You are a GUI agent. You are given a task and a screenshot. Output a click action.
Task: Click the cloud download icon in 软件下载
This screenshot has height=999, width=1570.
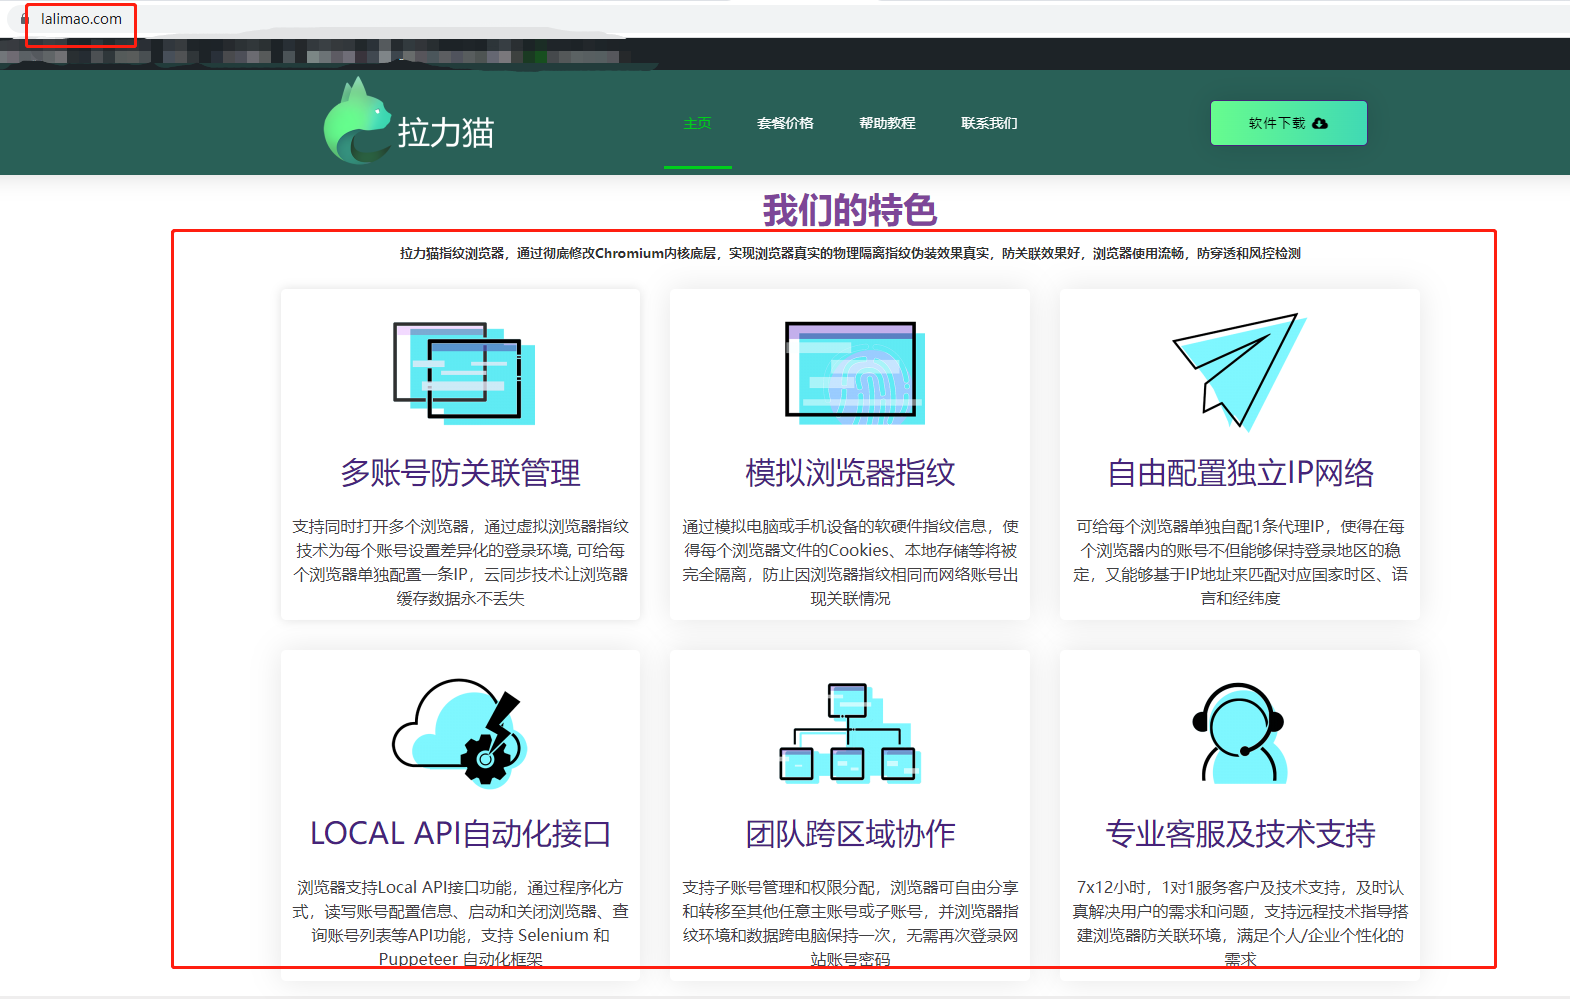click(1320, 123)
